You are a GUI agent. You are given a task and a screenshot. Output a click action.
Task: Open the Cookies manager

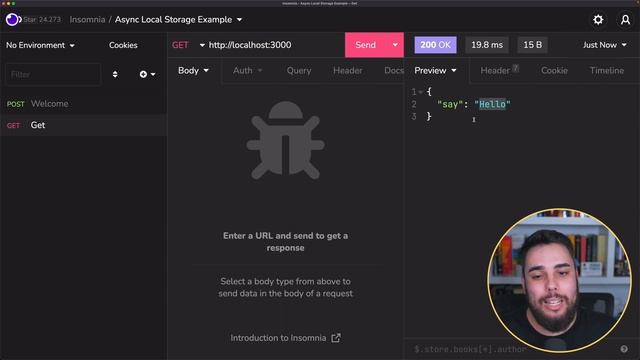point(123,45)
